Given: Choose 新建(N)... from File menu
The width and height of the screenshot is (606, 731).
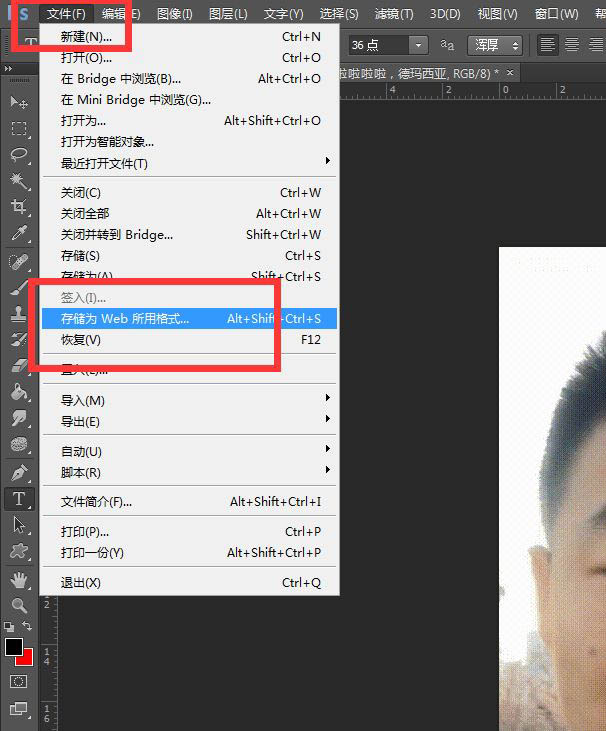Looking at the screenshot, I should tap(190, 36).
